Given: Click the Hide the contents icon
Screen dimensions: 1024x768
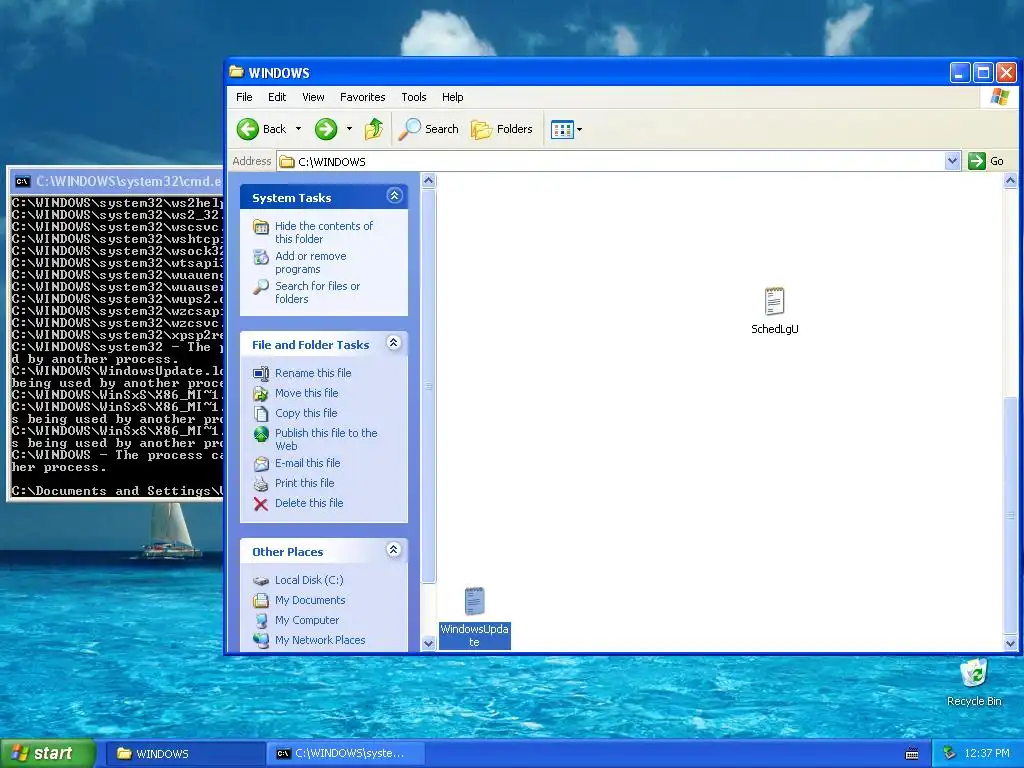Looking at the screenshot, I should pyautogui.click(x=261, y=227).
